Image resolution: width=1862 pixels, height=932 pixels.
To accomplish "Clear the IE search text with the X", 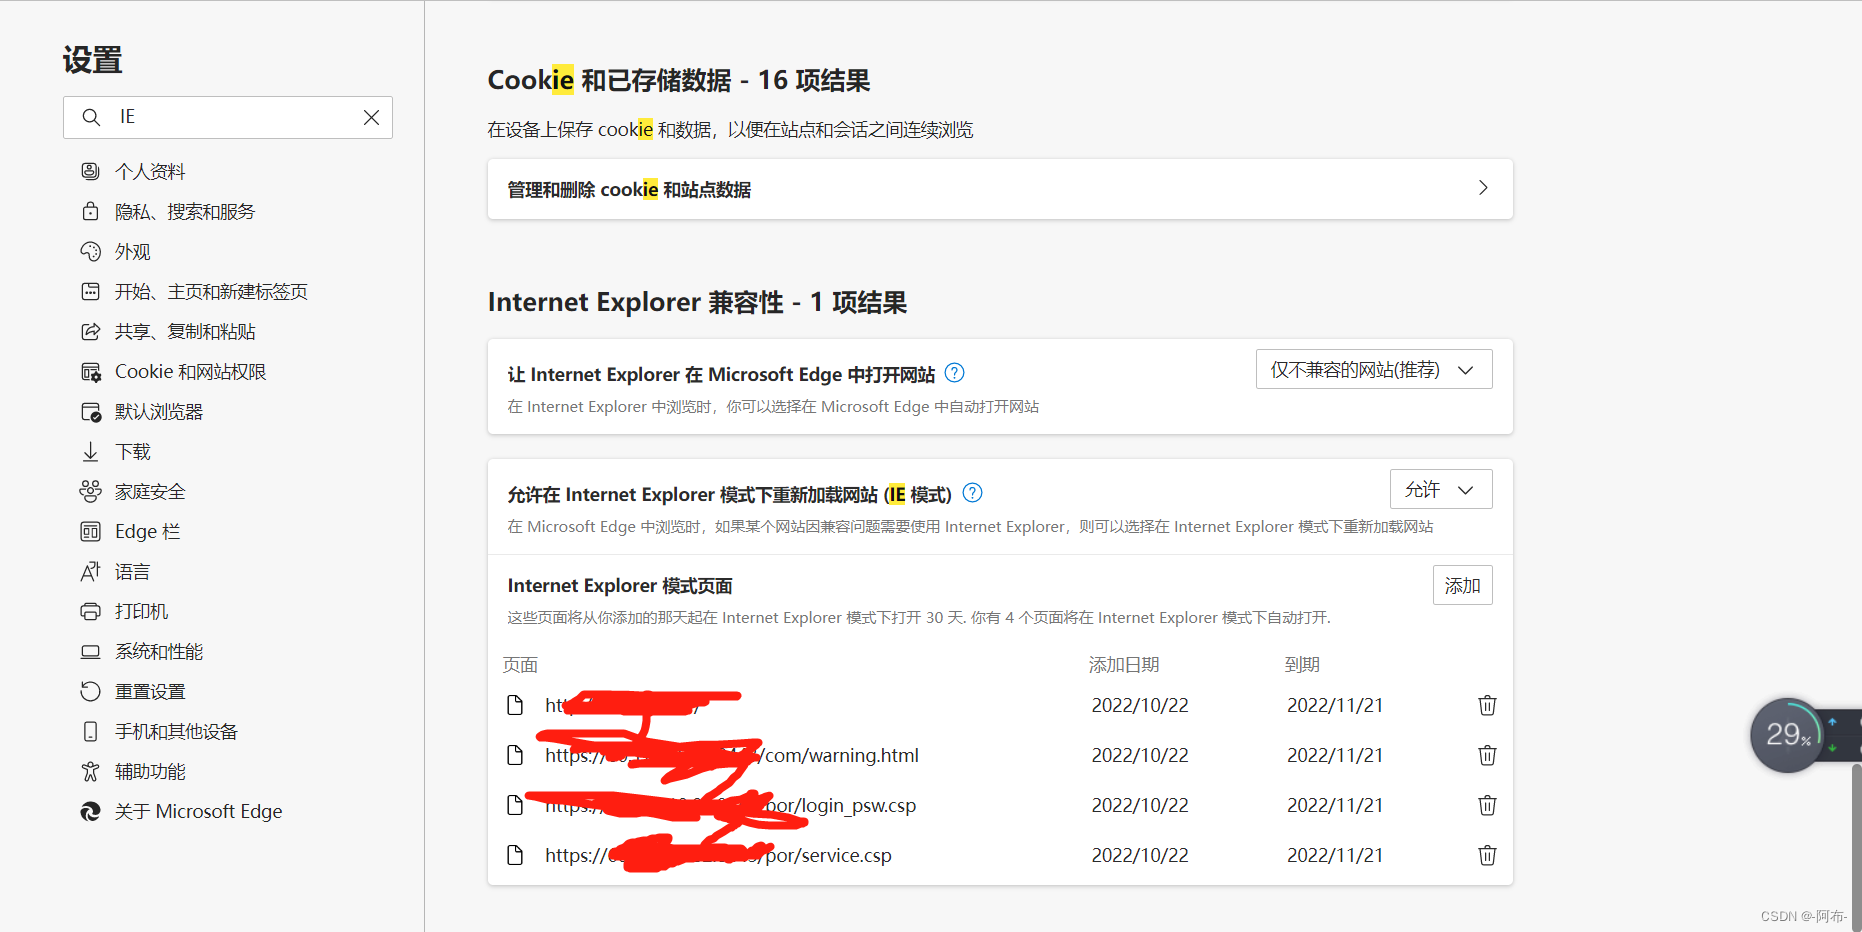I will coord(371,117).
